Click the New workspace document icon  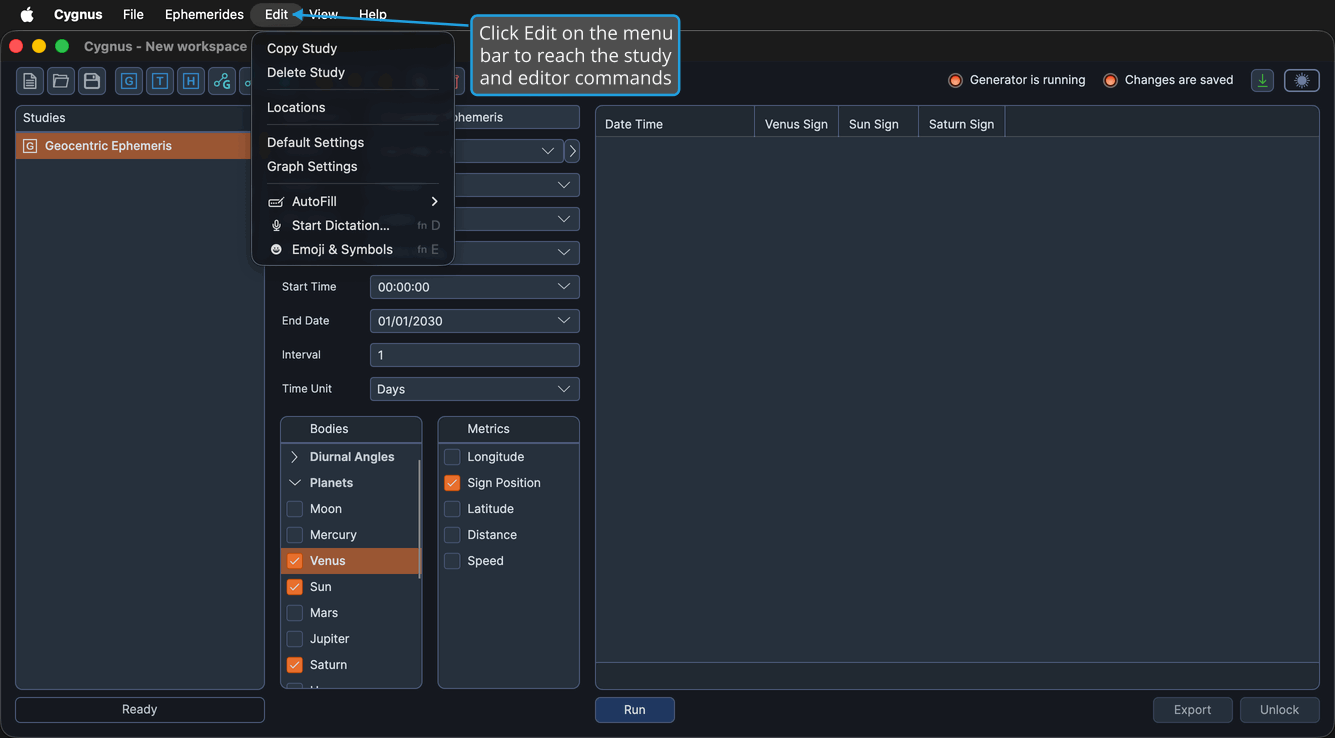pos(30,81)
